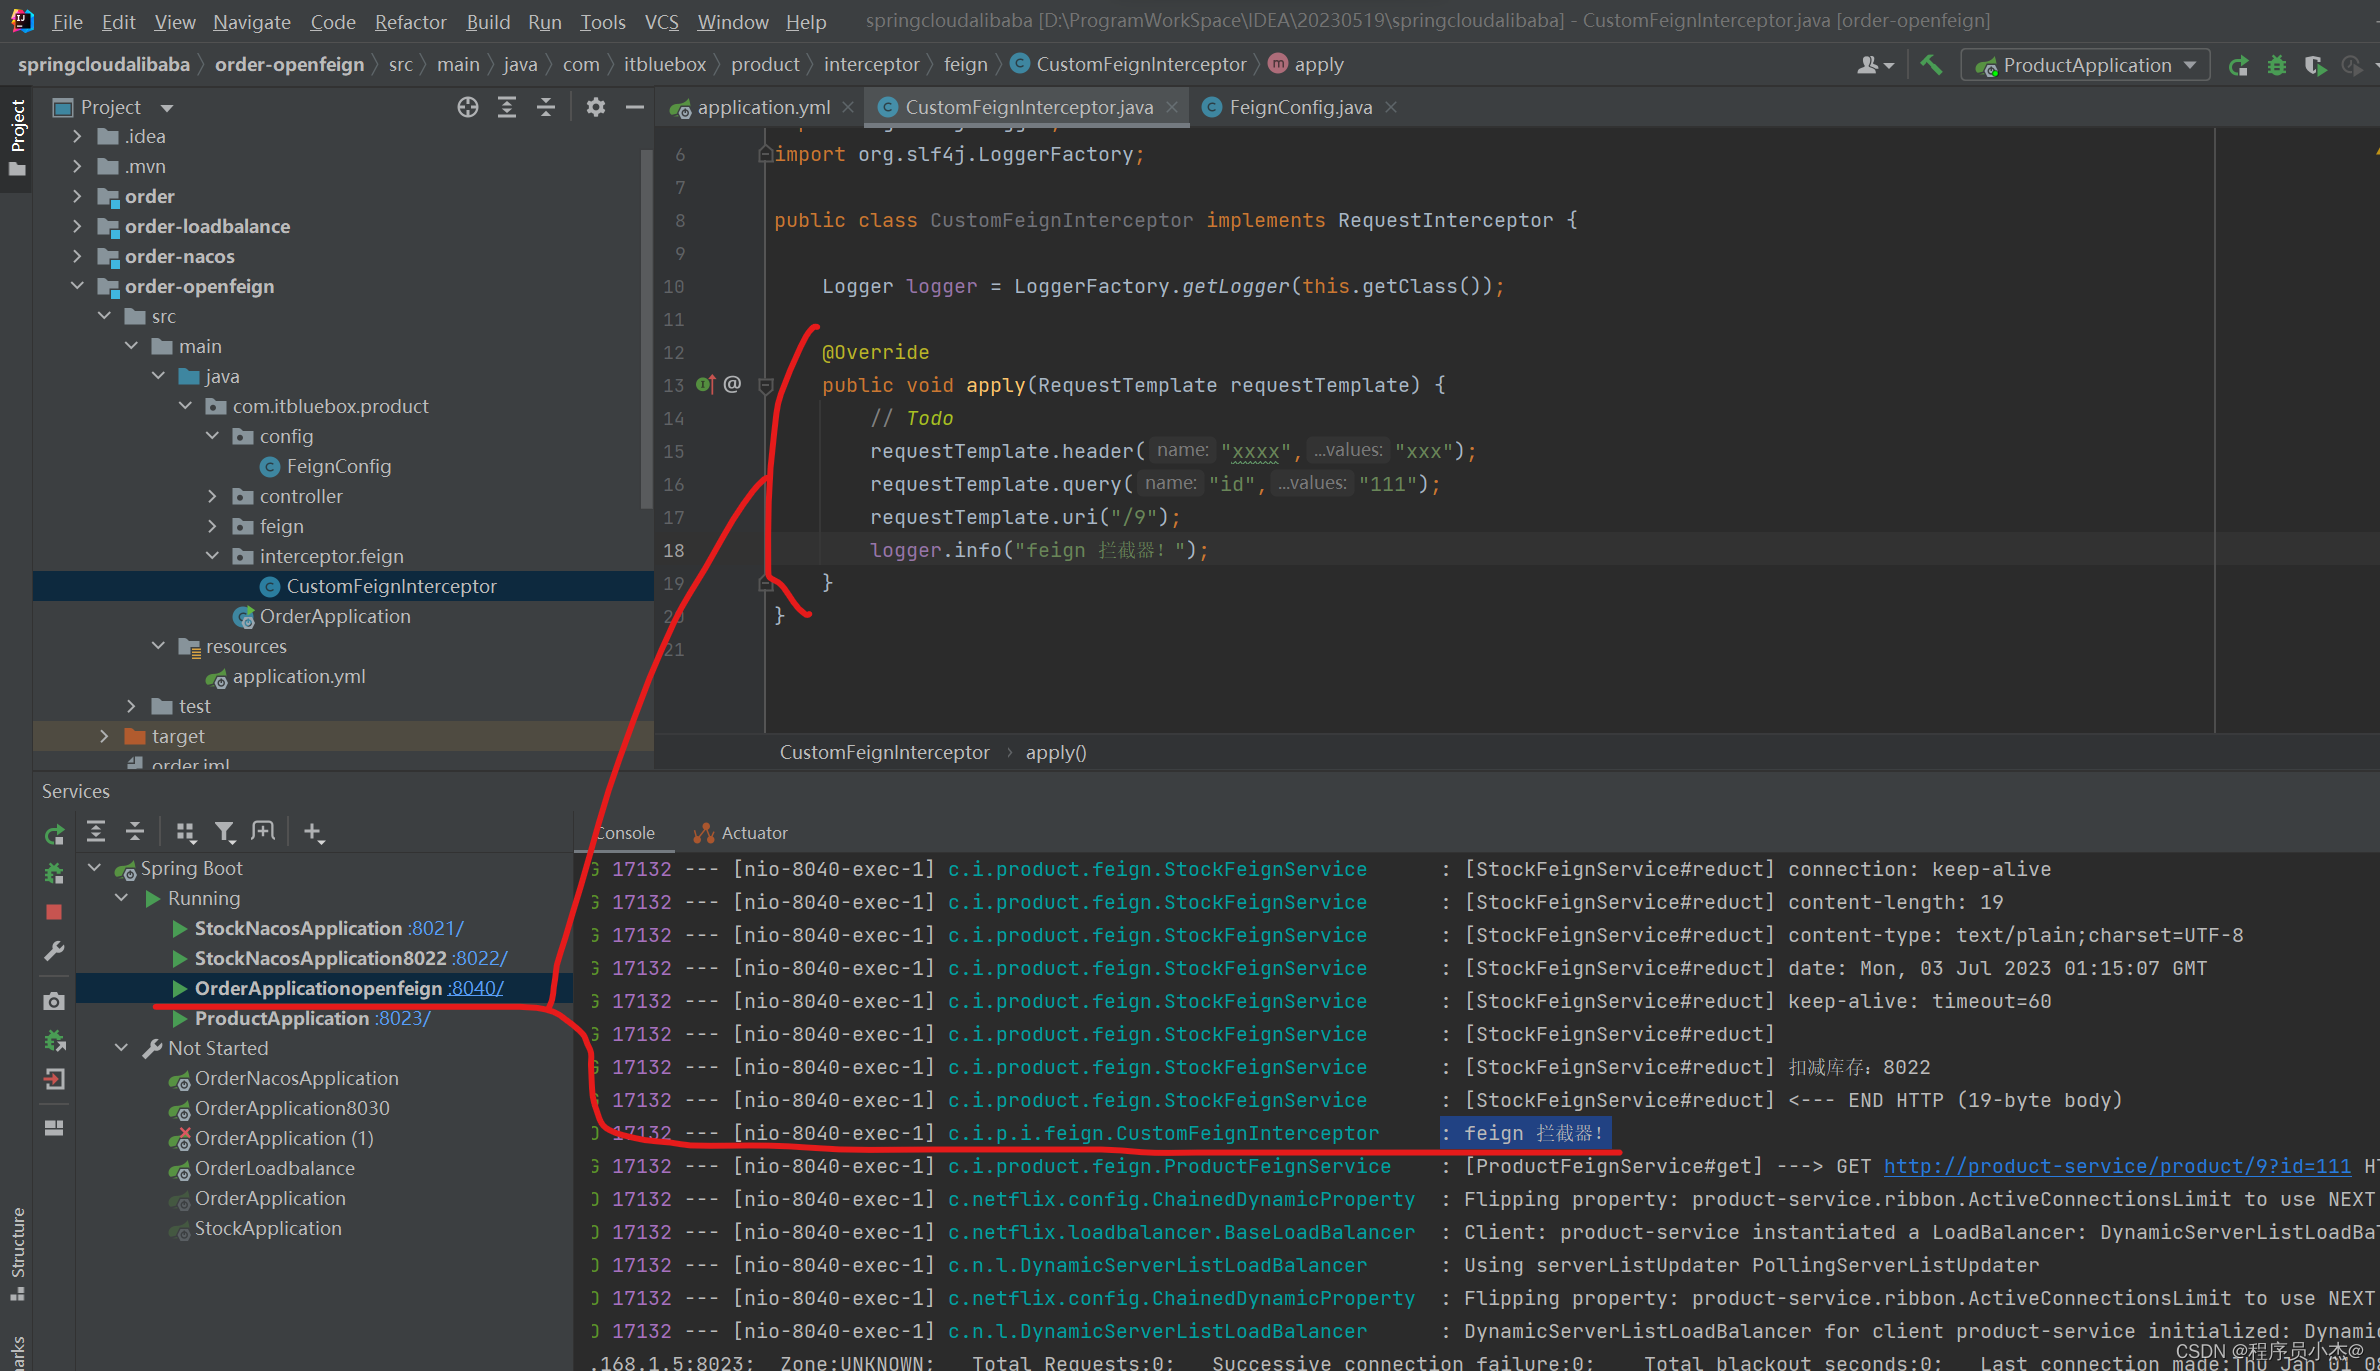Click Expand All icon in Project toolbar
This screenshot has height=1371, width=2380.
coord(507,107)
